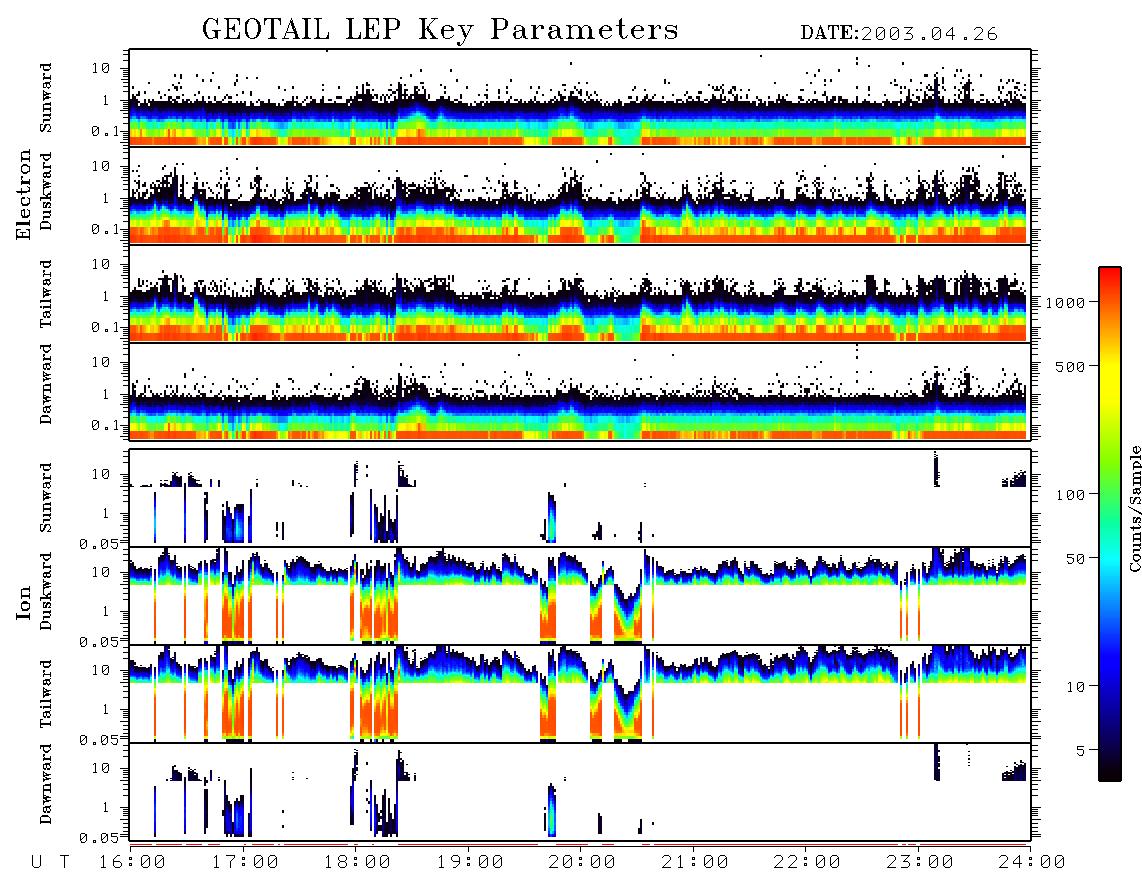Select the Electron "Tailward" panel label

[x=46, y=294]
